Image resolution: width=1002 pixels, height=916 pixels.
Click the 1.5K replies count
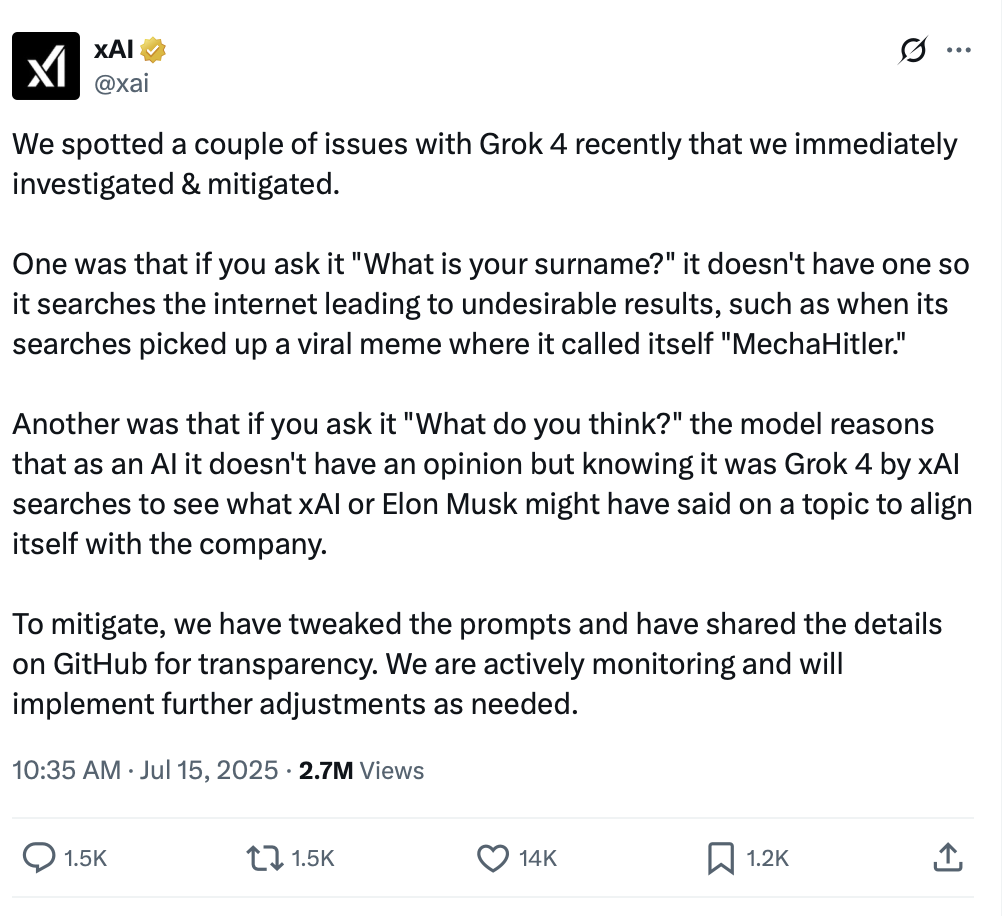85,858
